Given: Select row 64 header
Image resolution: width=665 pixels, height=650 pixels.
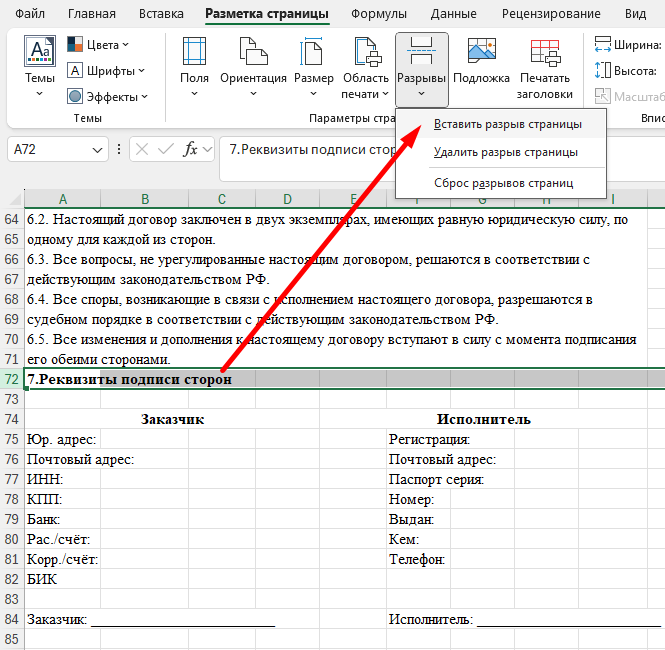Looking at the screenshot, I should click(x=11, y=219).
